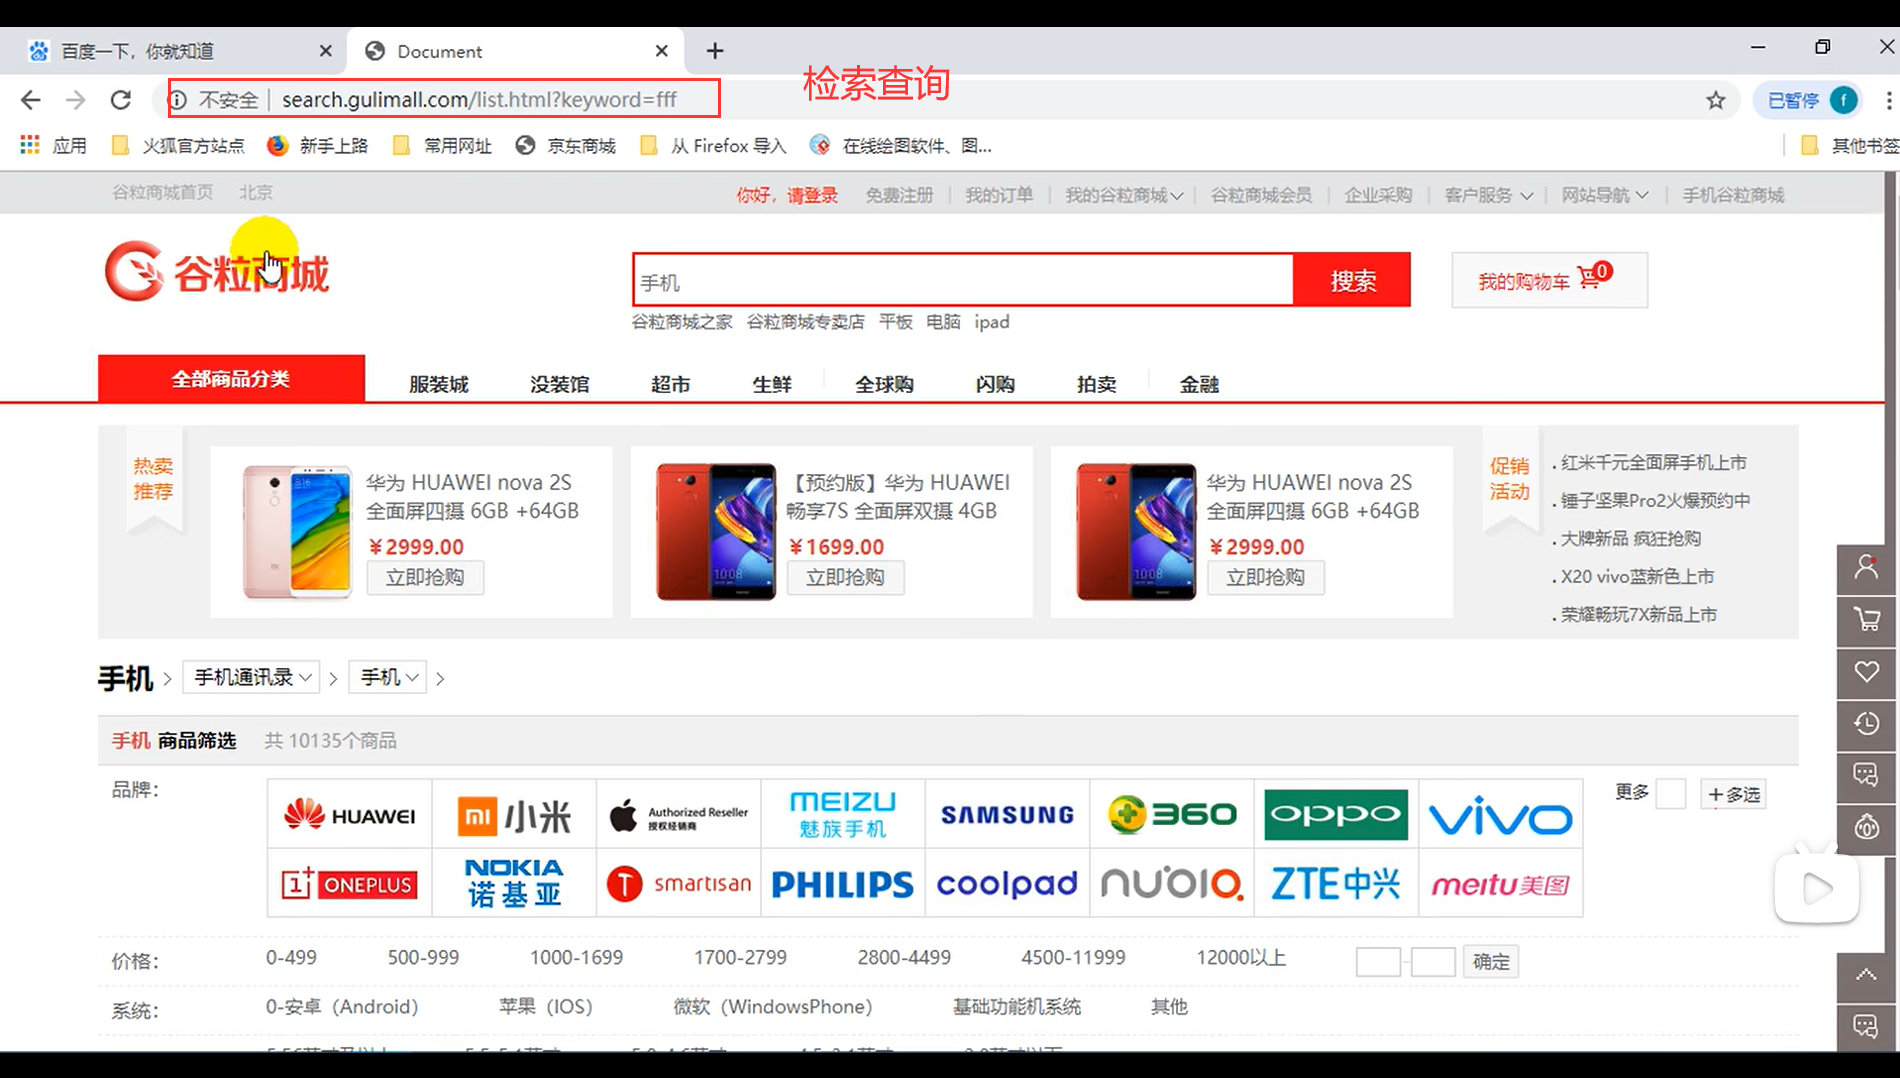Select HUAWEI brand logo
Viewport: 1900px width, 1078px height.
350,815
